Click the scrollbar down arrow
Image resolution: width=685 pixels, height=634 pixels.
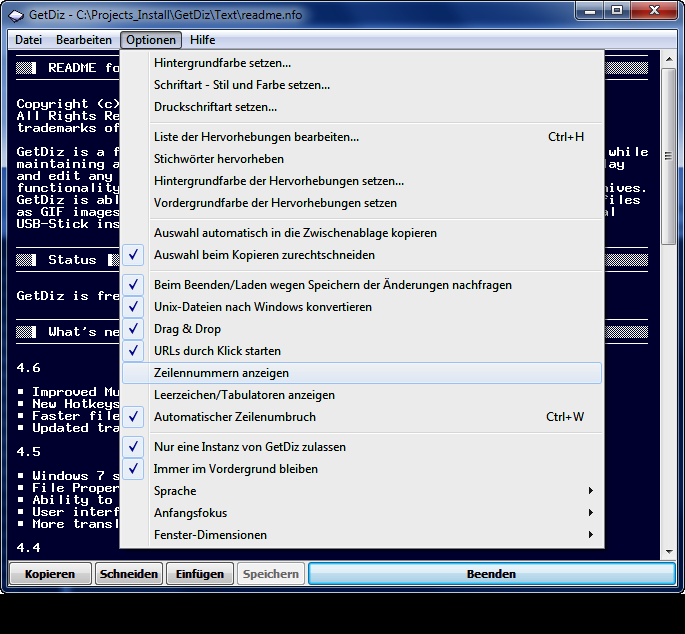669,552
